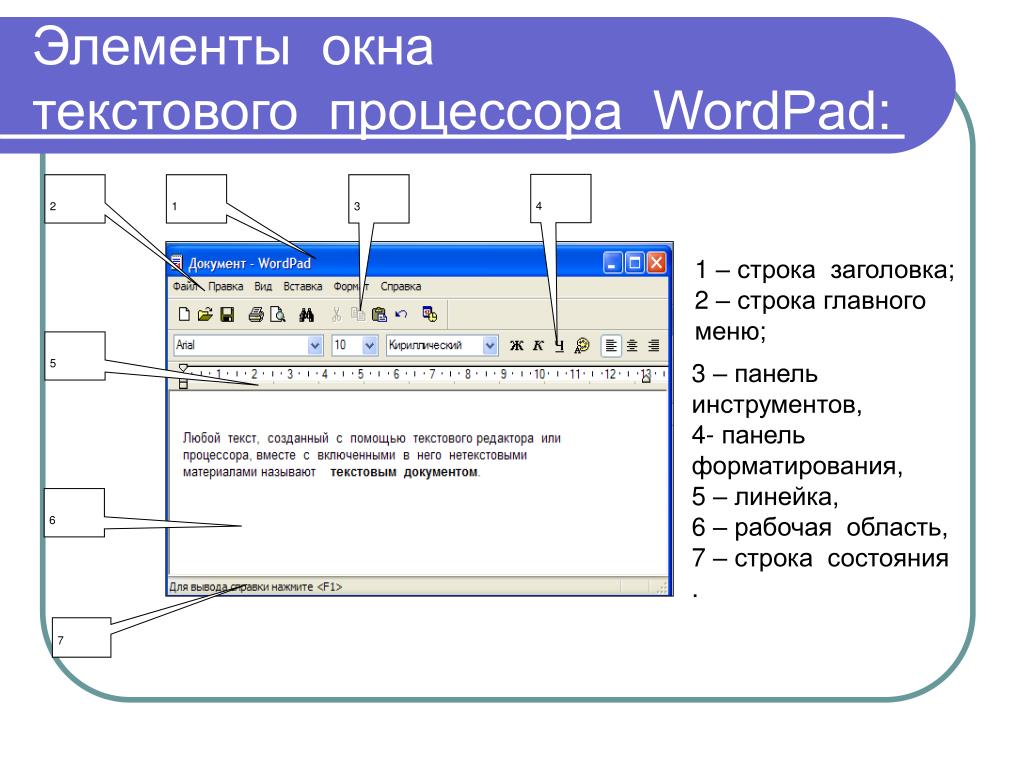Toggle italic with the К button

538,345
